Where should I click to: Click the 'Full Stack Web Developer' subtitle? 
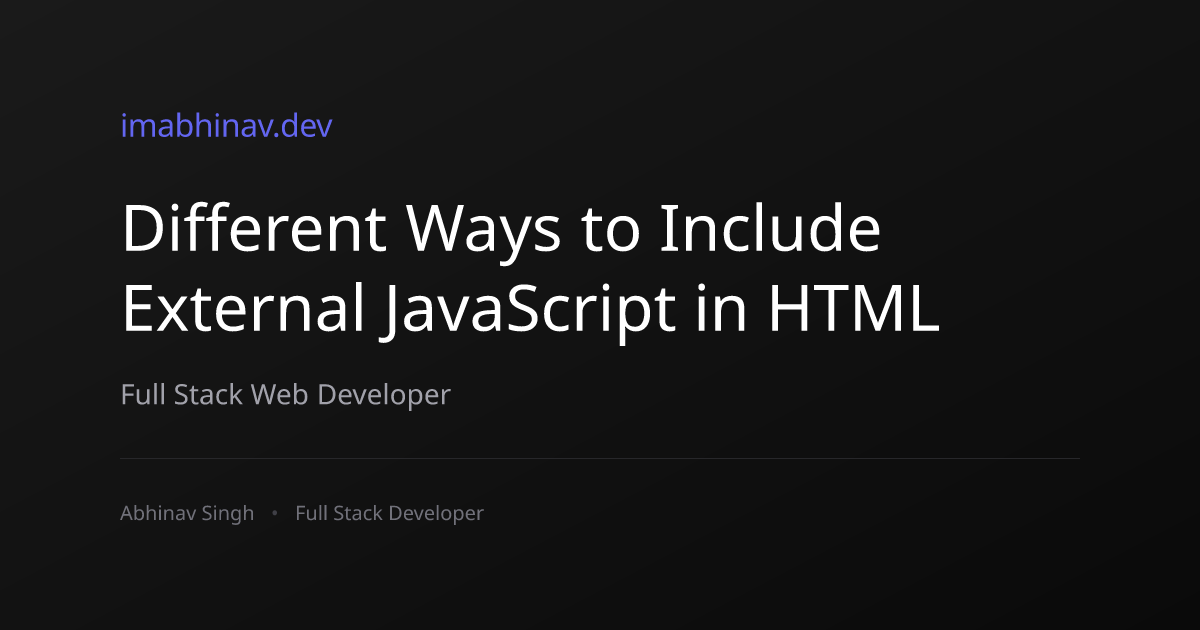coord(286,395)
